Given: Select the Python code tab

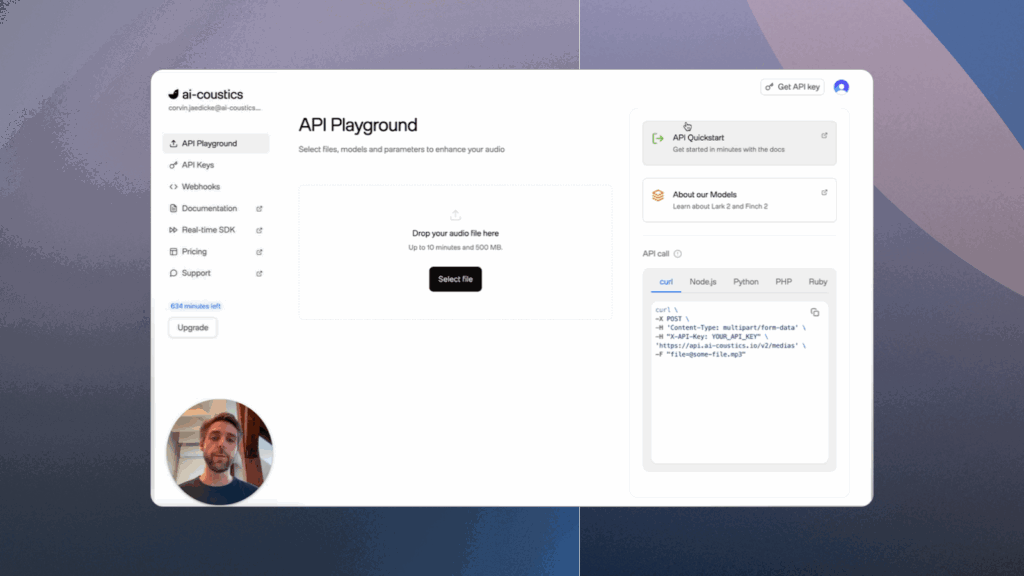Looking at the screenshot, I should click(746, 282).
